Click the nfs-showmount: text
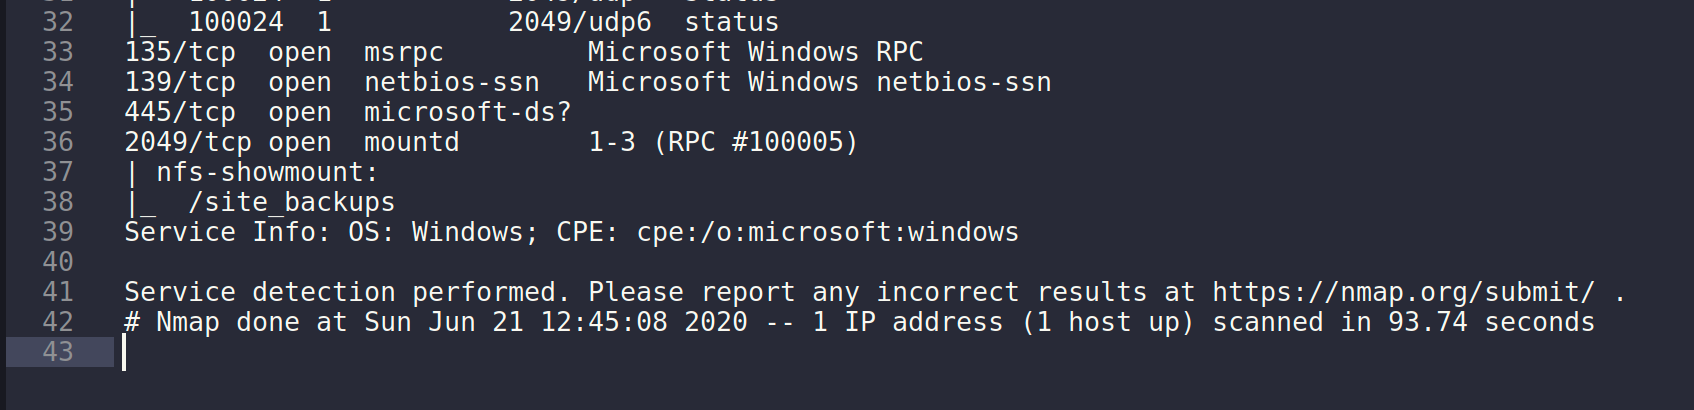1694x410 pixels. pos(267,172)
